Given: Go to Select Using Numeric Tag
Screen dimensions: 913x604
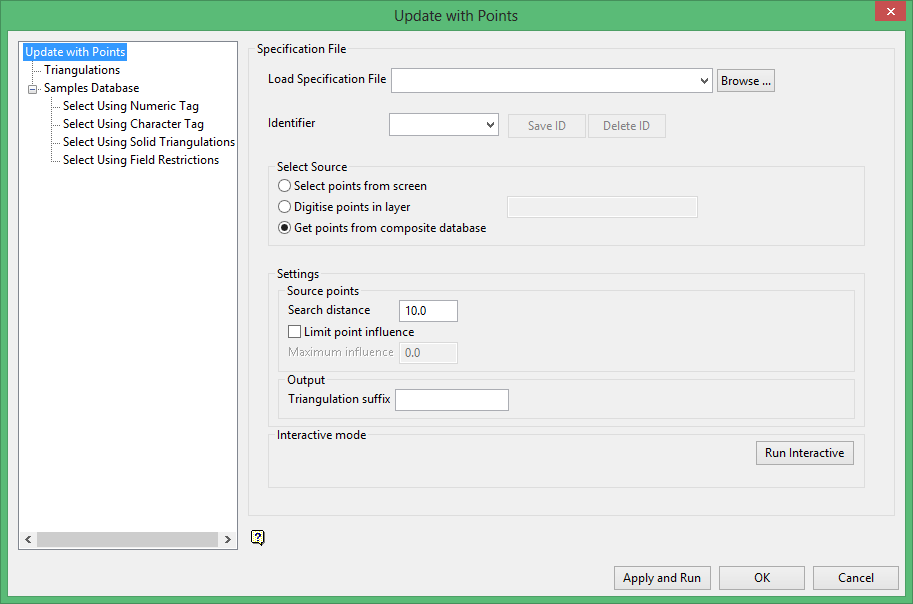Looking at the screenshot, I should 131,106.
